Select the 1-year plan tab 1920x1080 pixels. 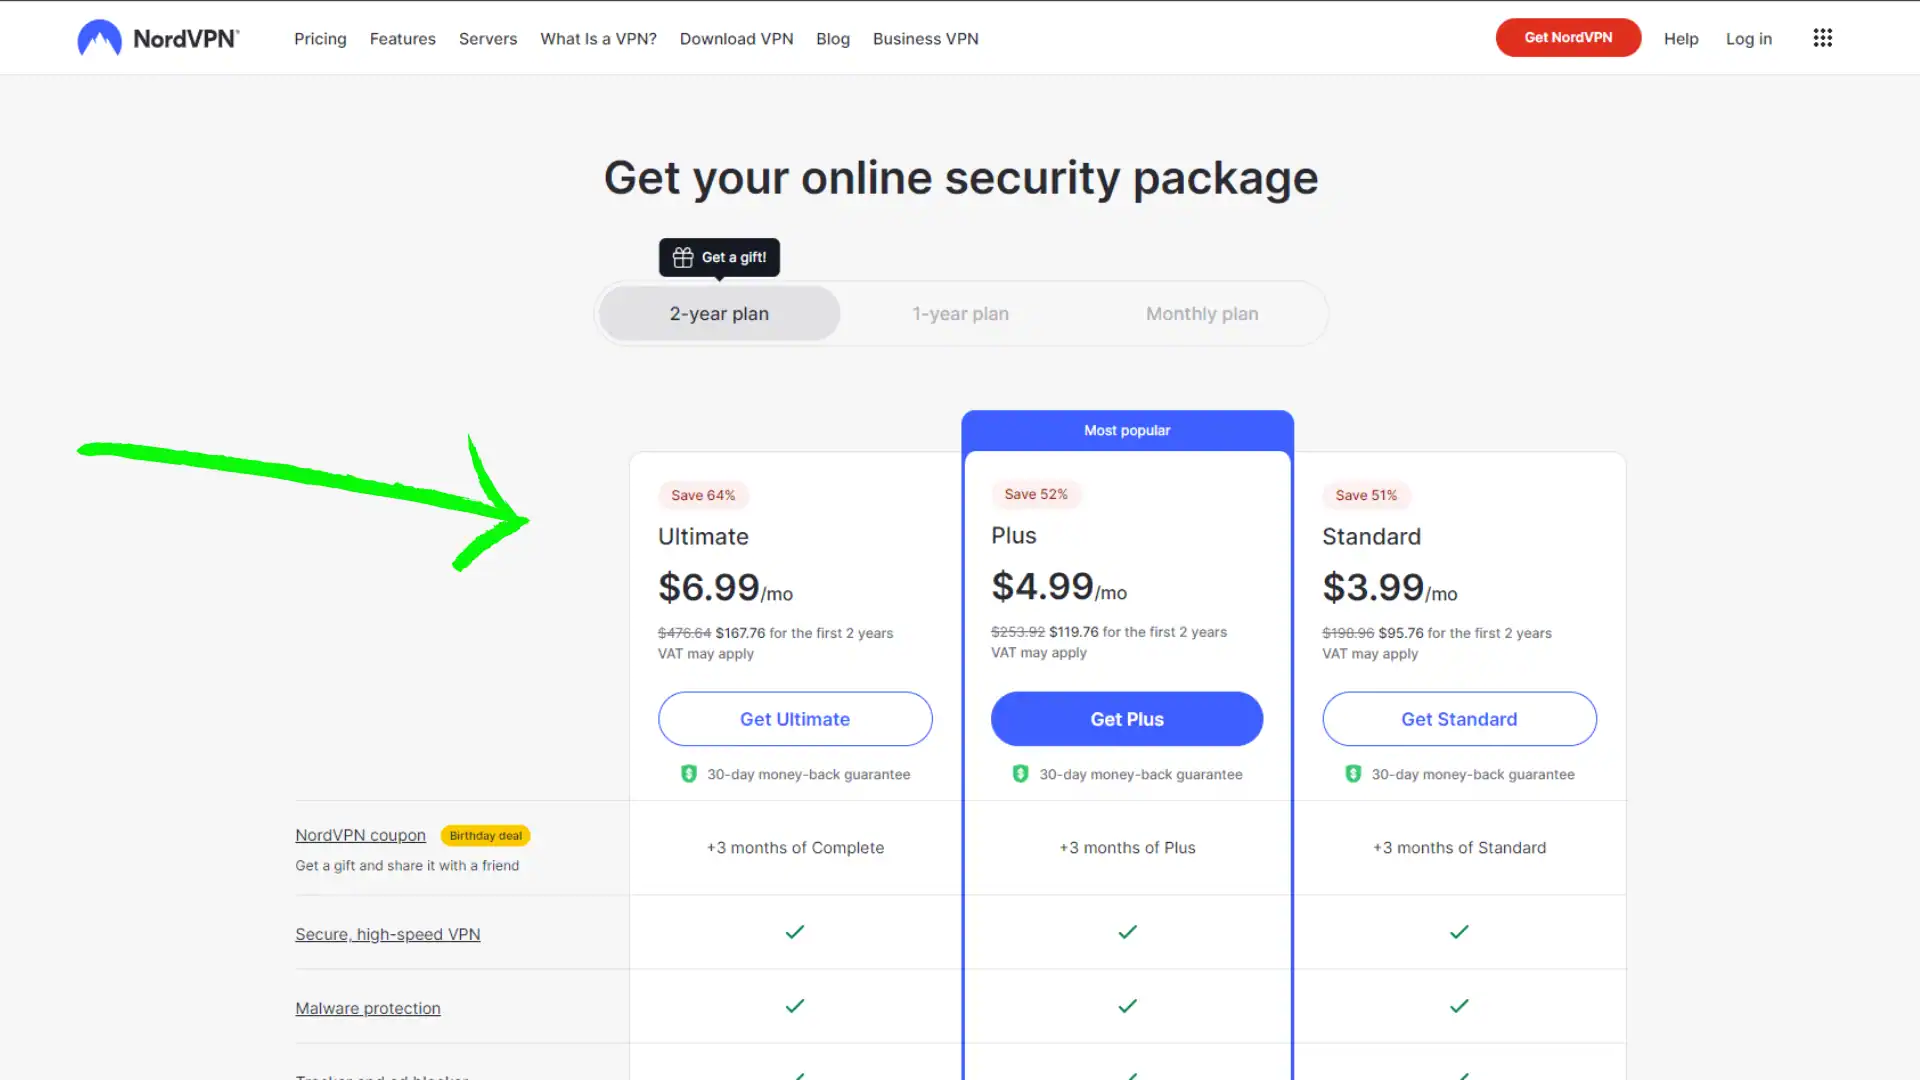pos(960,313)
